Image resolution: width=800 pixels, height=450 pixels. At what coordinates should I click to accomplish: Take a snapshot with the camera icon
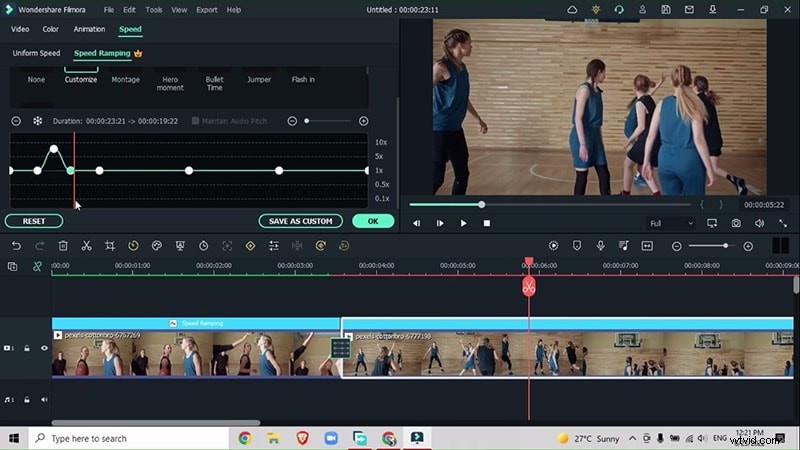(736, 223)
